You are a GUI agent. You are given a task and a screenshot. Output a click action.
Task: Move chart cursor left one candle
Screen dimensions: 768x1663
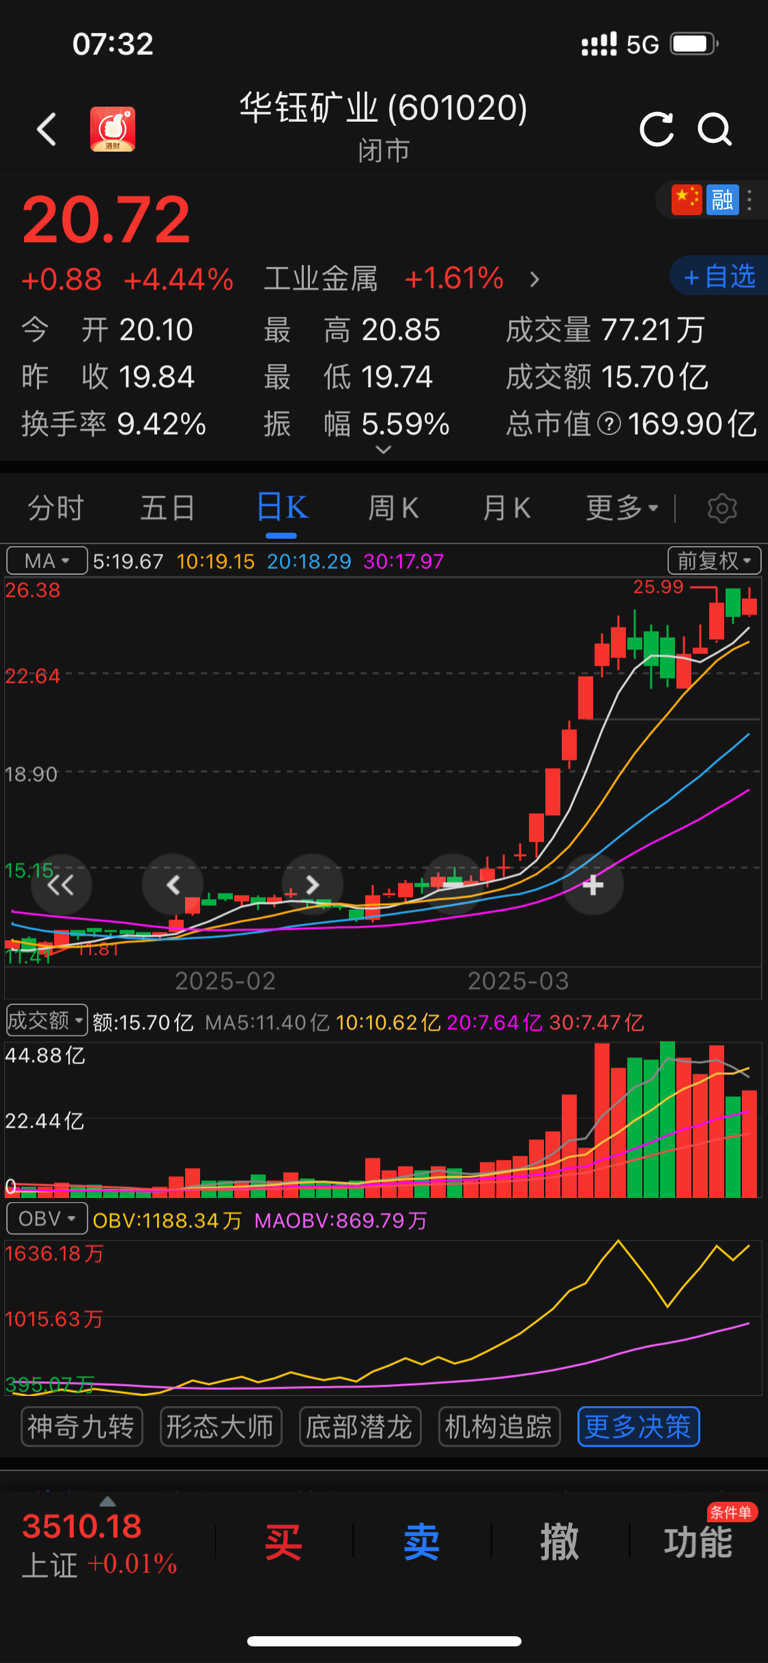click(x=173, y=885)
